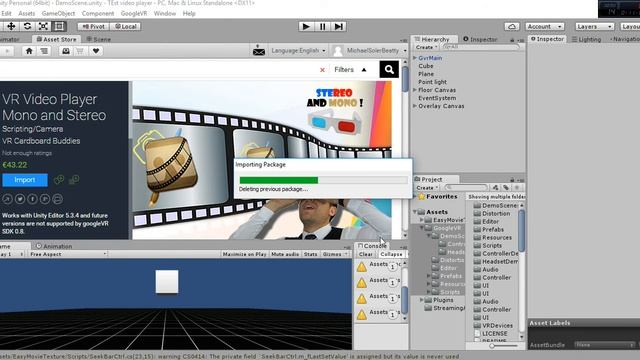
Task: Open Asset Store category list icon
Action: click(44, 51)
